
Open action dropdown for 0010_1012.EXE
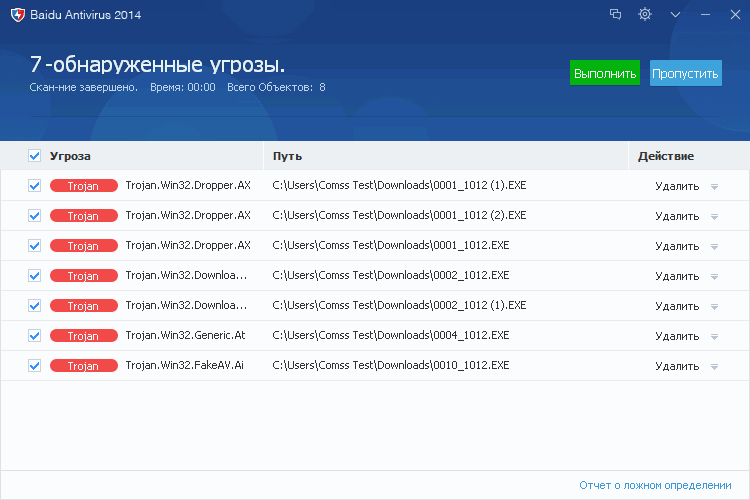[x=714, y=367]
